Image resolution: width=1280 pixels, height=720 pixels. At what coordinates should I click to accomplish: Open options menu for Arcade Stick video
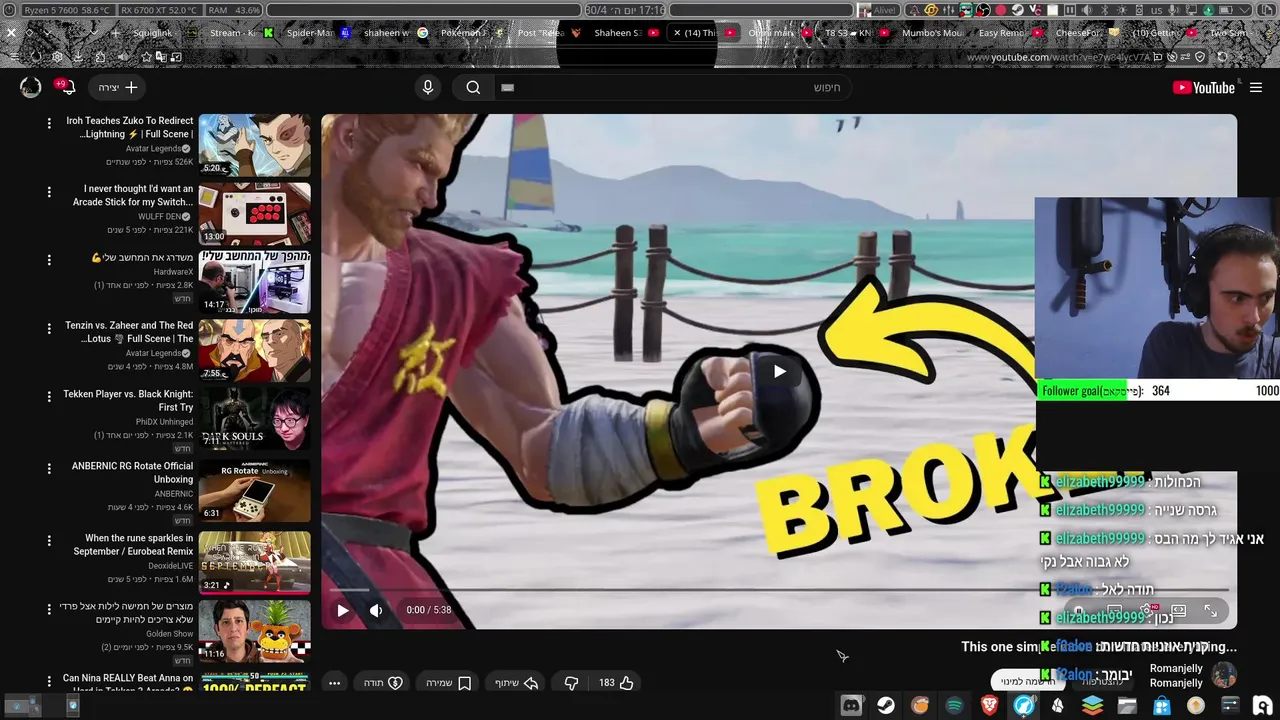pyautogui.click(x=49, y=191)
